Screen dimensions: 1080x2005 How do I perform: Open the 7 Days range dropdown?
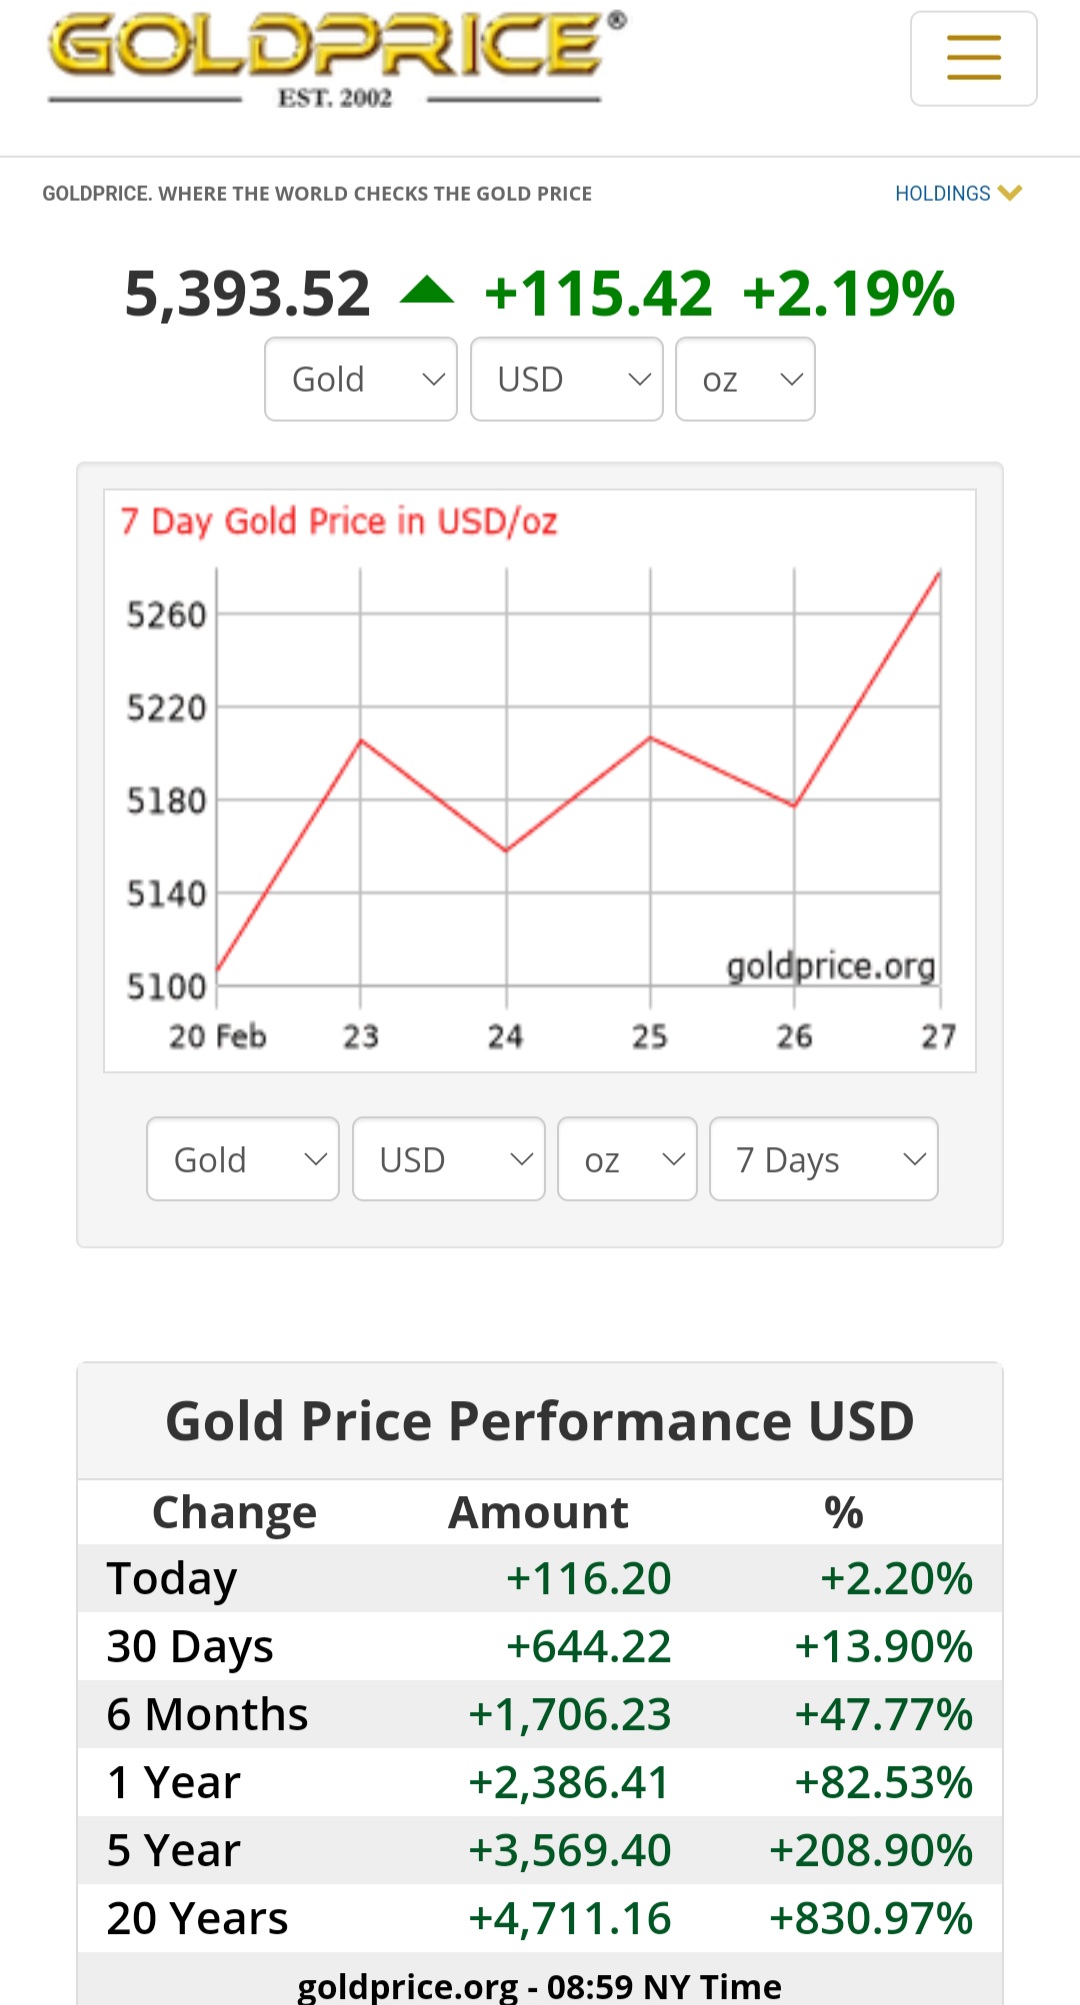click(823, 1159)
